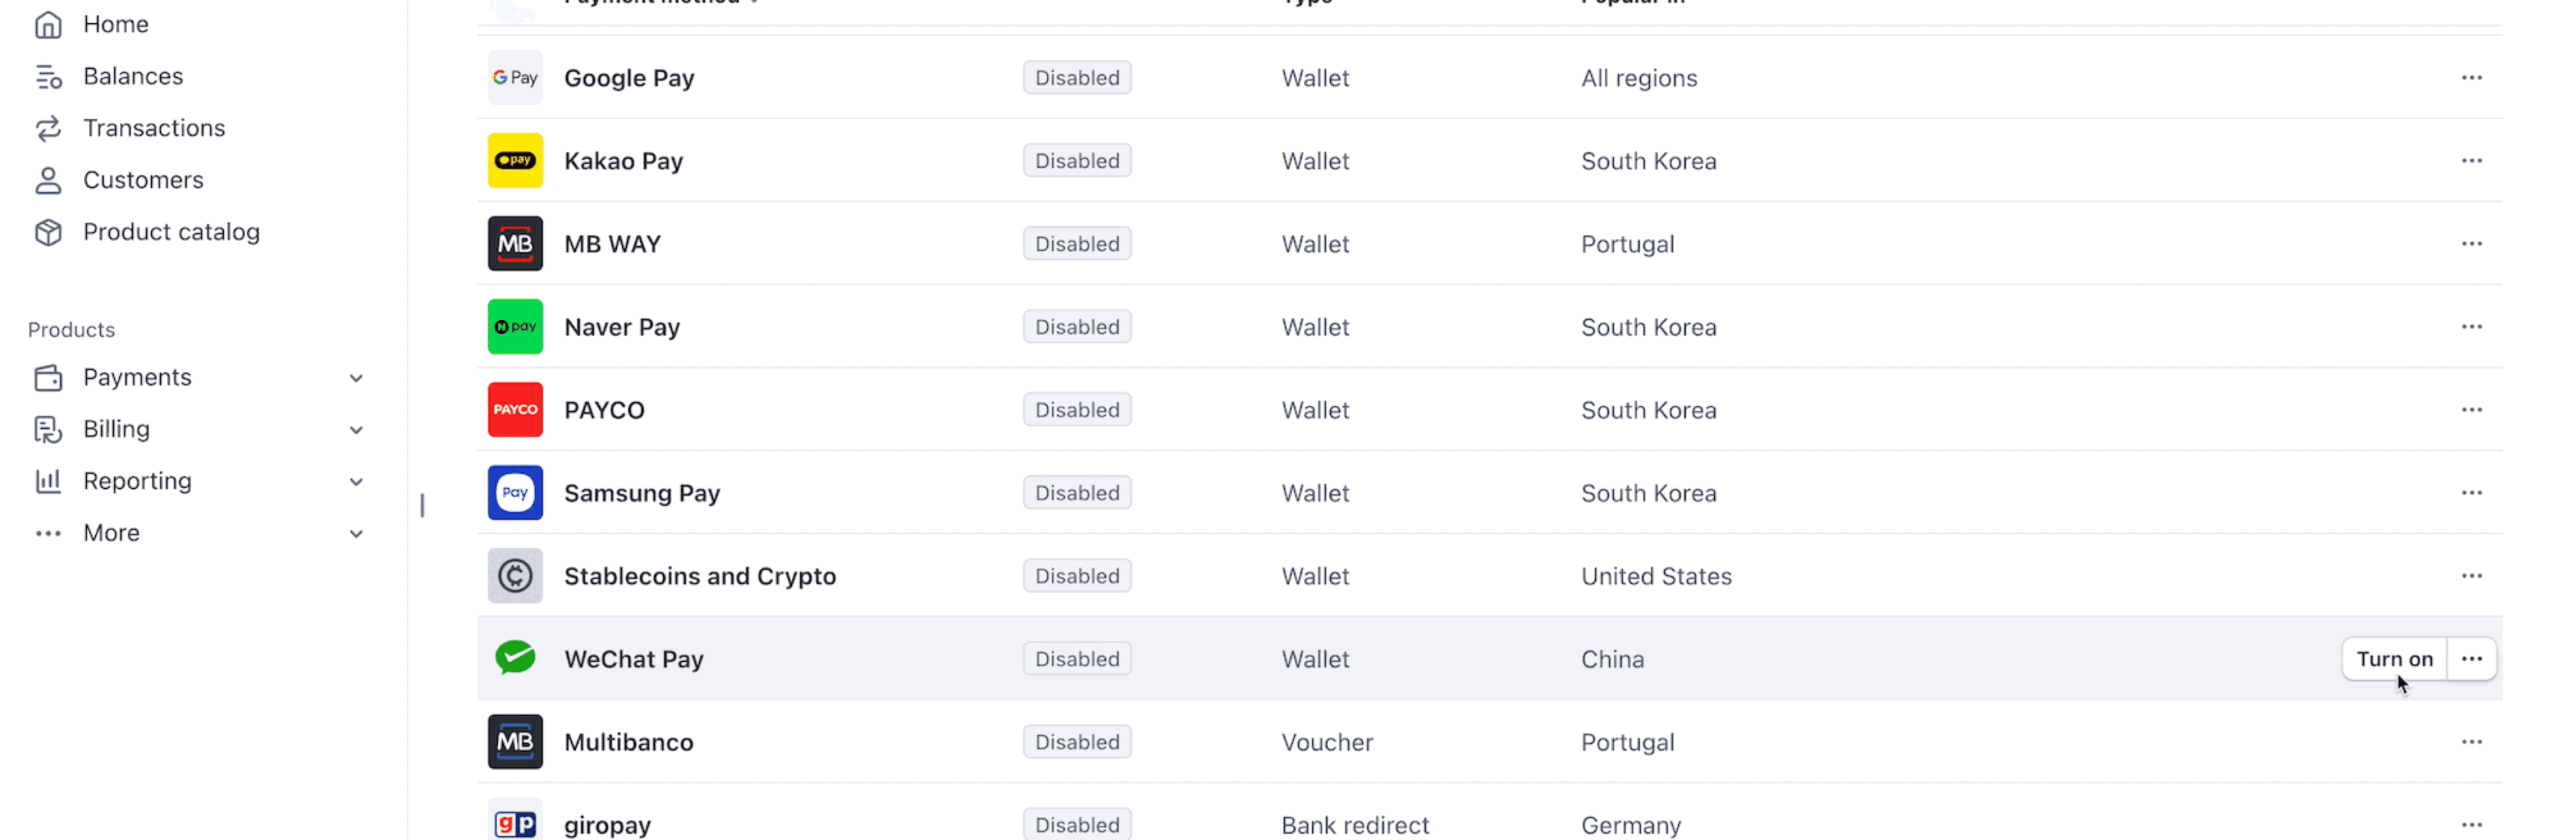The width and height of the screenshot is (2560, 840).
Task: Click the Stablecoins and Crypto icon
Action: [514, 575]
